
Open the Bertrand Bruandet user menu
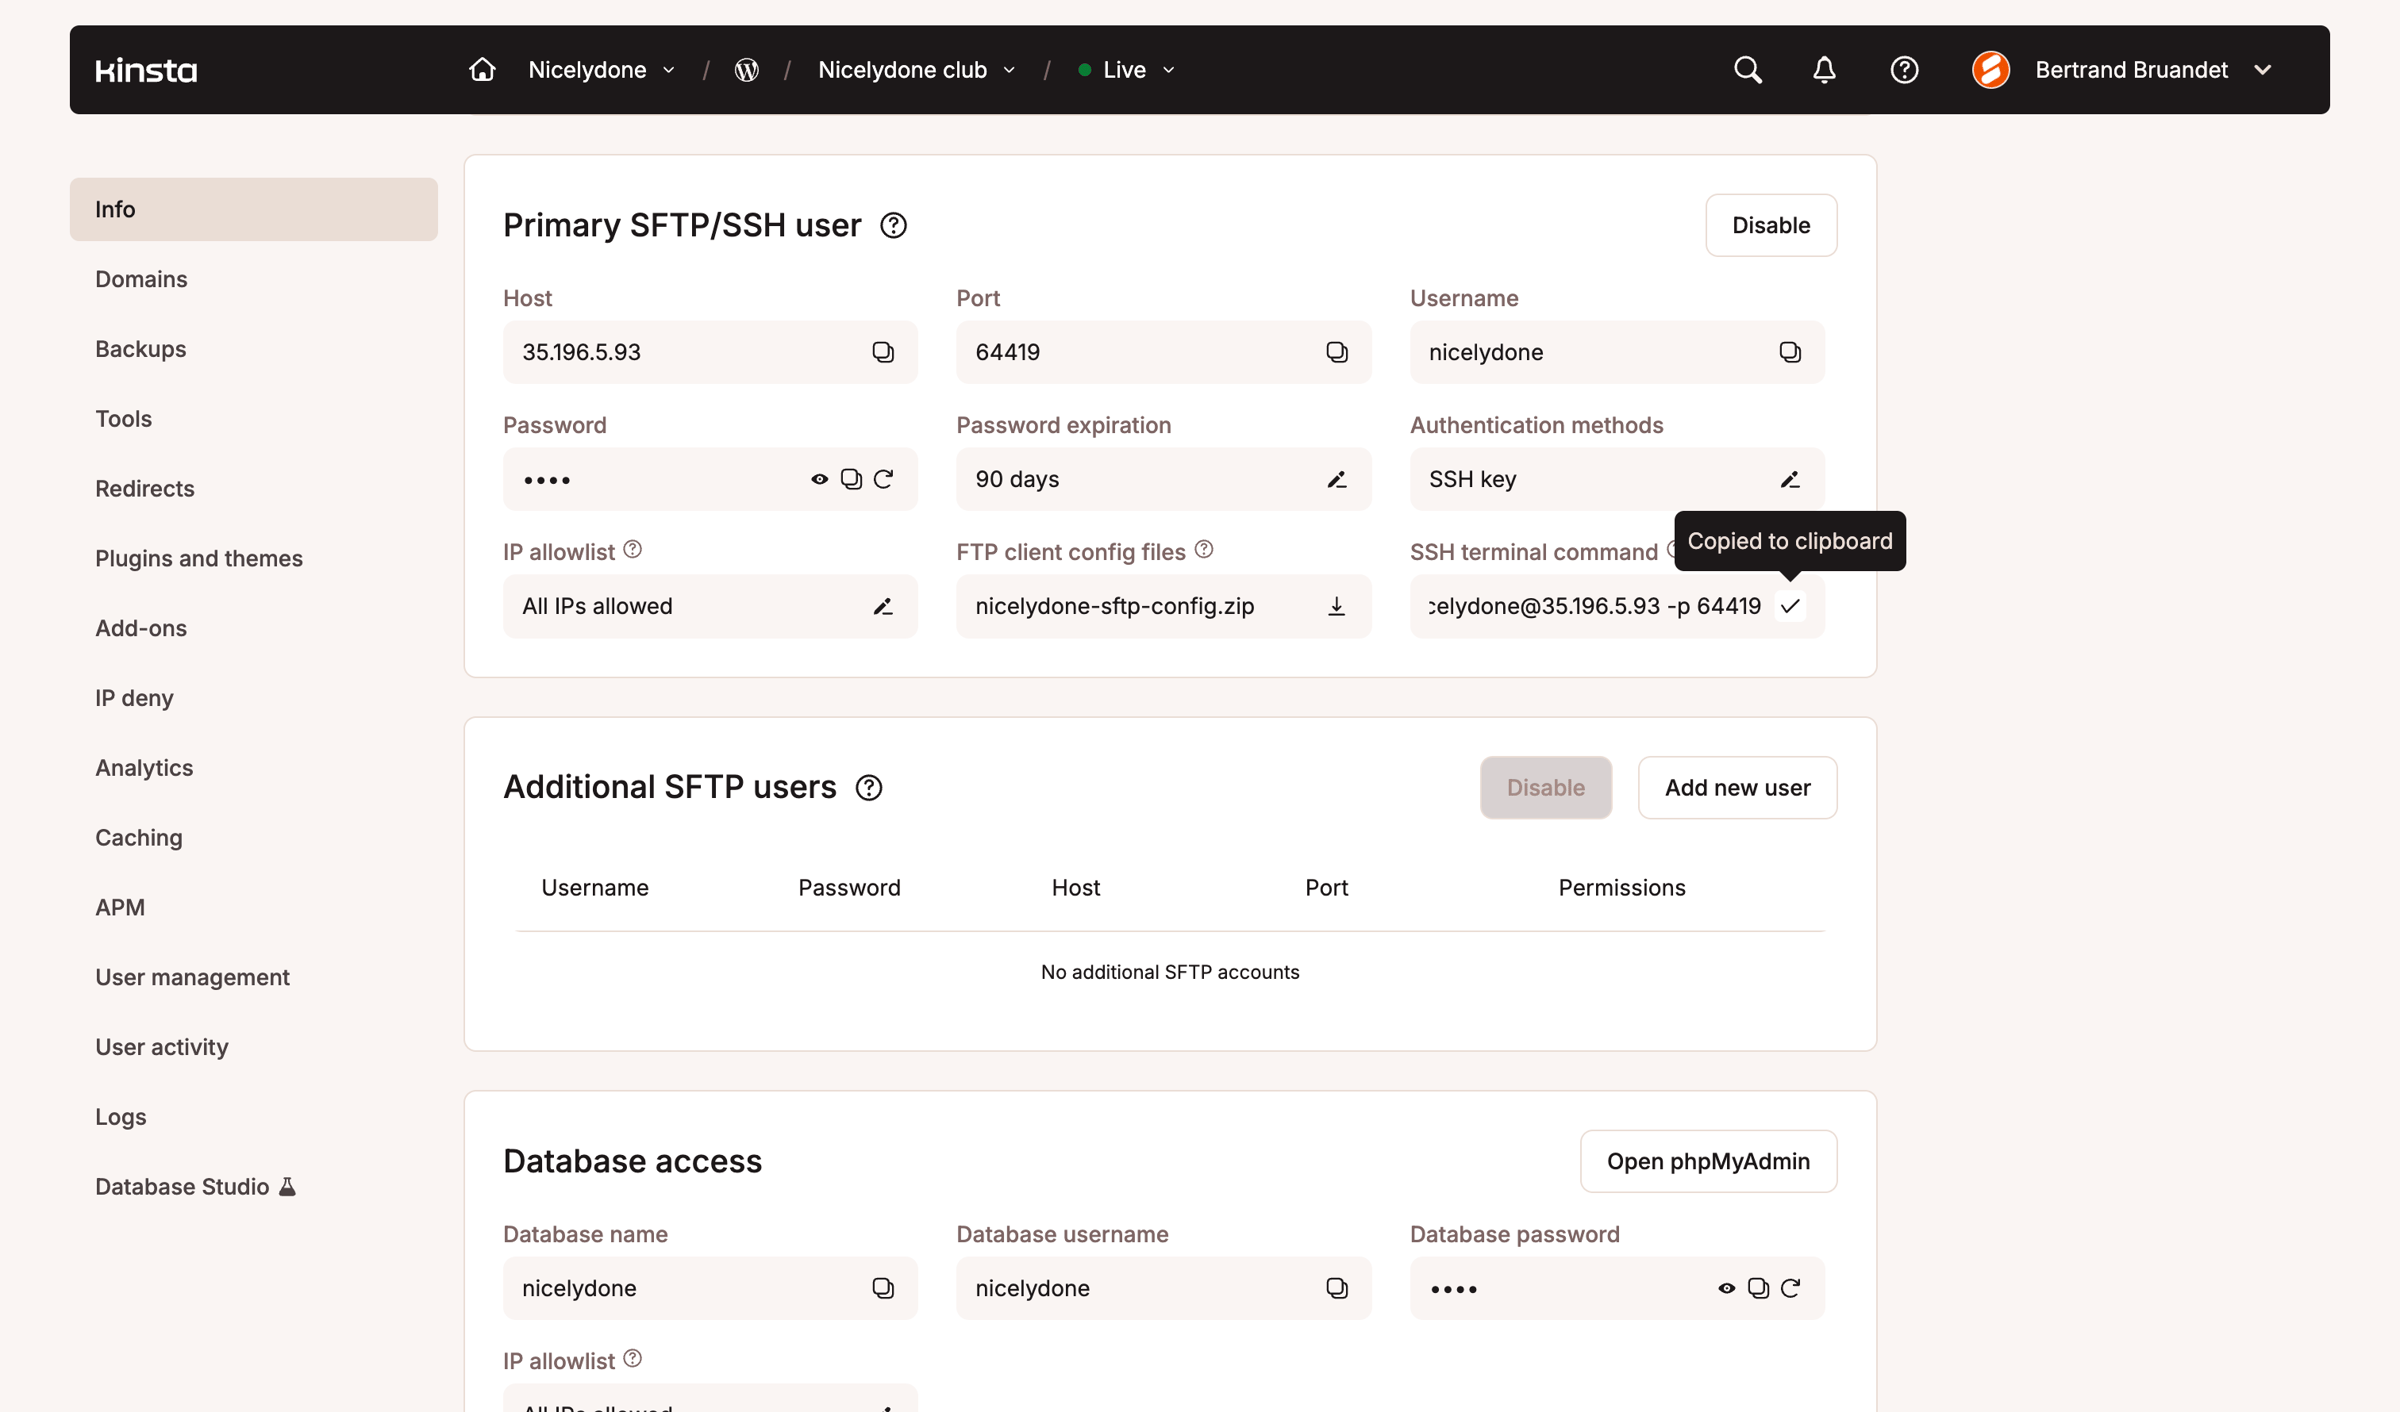tap(2121, 70)
